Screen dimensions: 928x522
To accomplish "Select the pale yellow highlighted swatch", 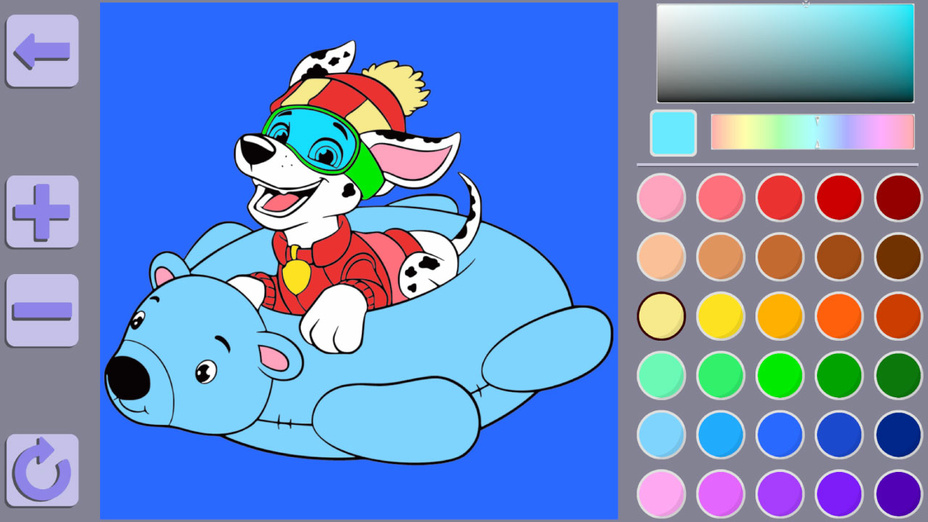I will (661, 316).
